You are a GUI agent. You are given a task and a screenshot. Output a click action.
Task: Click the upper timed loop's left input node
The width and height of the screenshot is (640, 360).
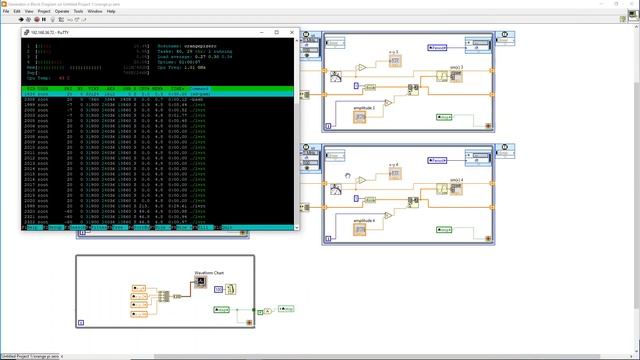(311, 46)
